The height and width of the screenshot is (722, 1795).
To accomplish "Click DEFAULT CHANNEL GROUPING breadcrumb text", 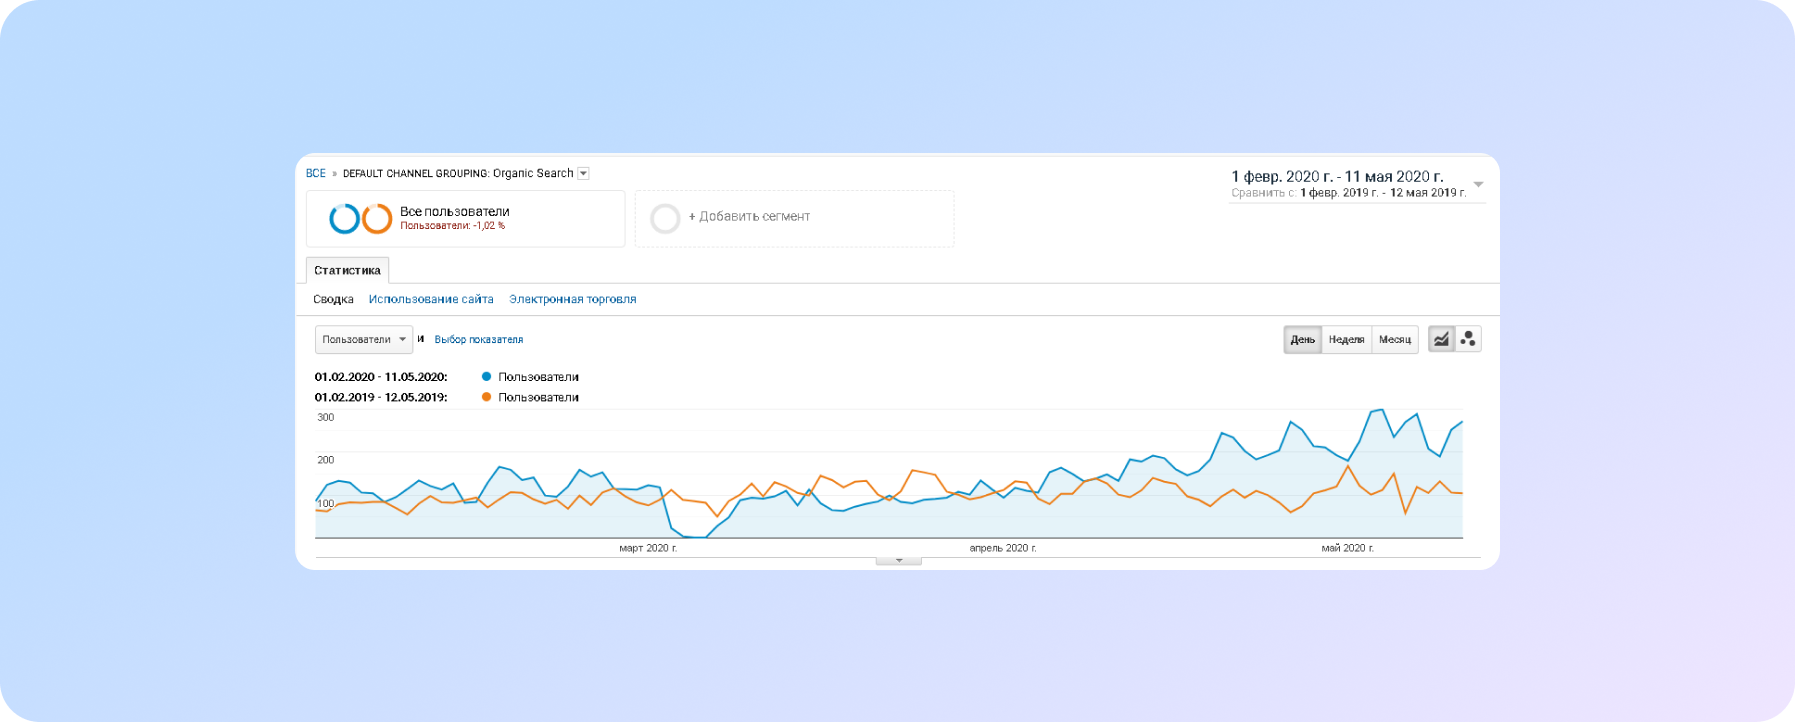I will (x=416, y=173).
